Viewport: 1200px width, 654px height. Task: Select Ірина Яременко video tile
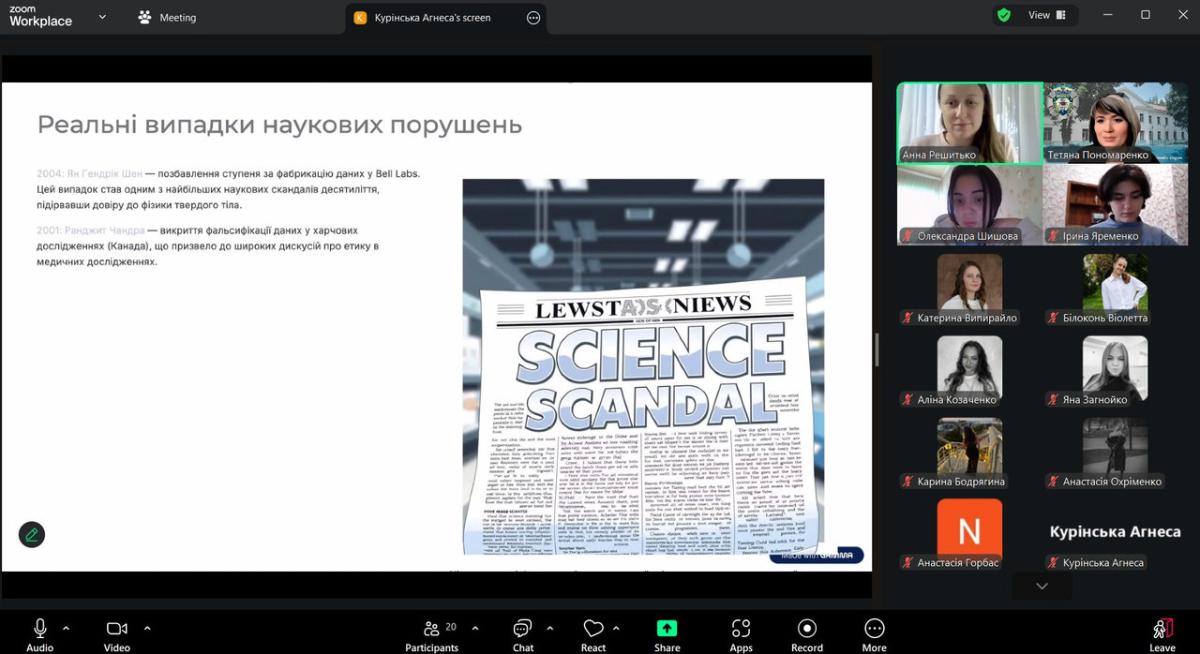(x=1116, y=204)
